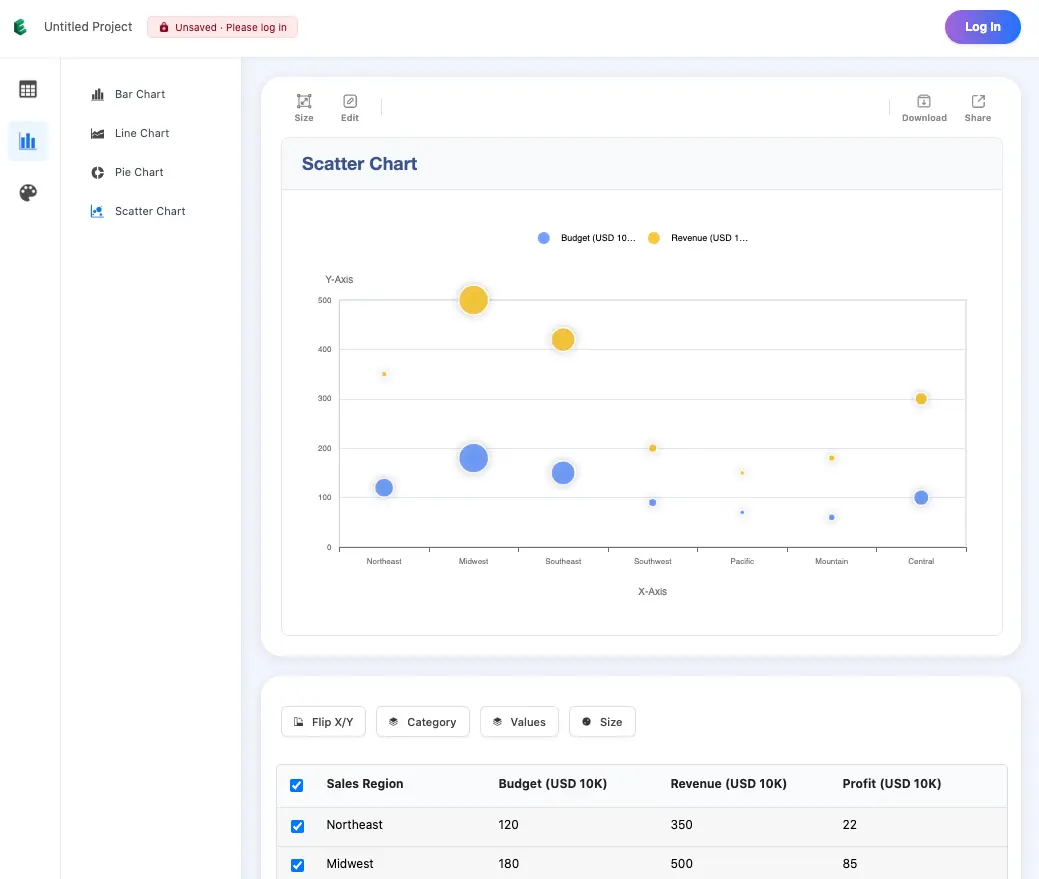The width and height of the screenshot is (1039, 879).
Task: Click the Midwest revenue value 500
Action: 681,864
